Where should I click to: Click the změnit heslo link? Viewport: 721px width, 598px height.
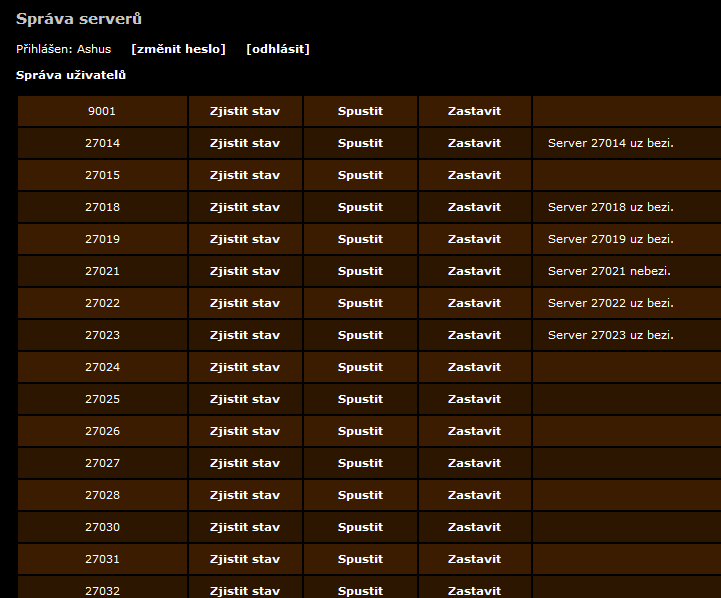coord(178,49)
